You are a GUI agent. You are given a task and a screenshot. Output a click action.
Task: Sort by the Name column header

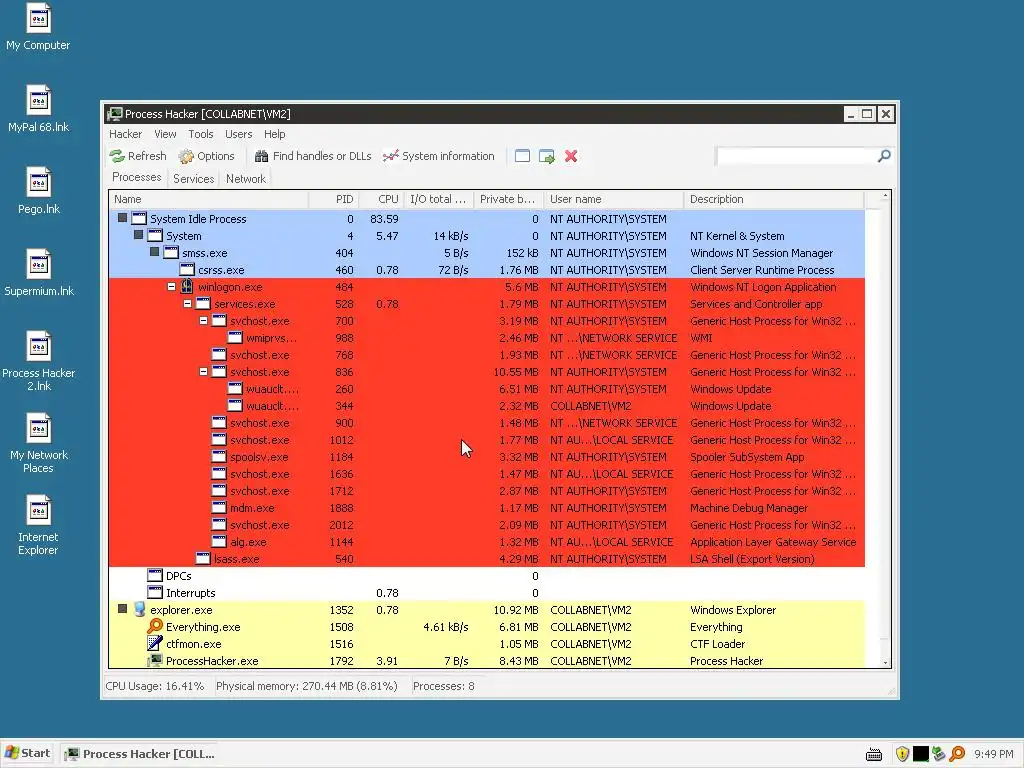click(208, 199)
